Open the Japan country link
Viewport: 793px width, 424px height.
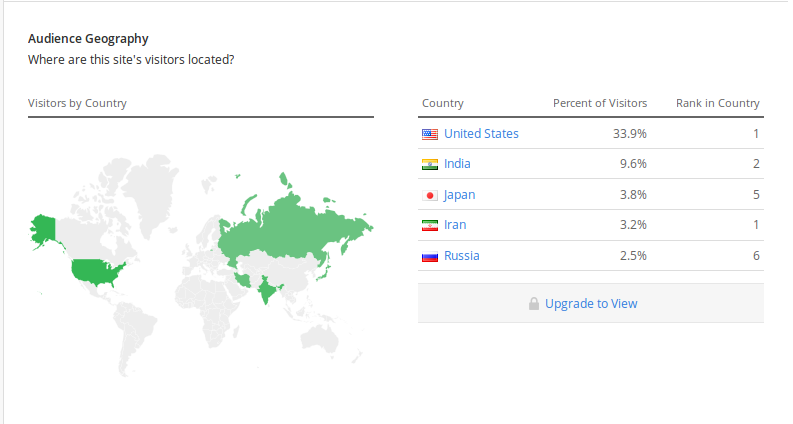(x=459, y=195)
